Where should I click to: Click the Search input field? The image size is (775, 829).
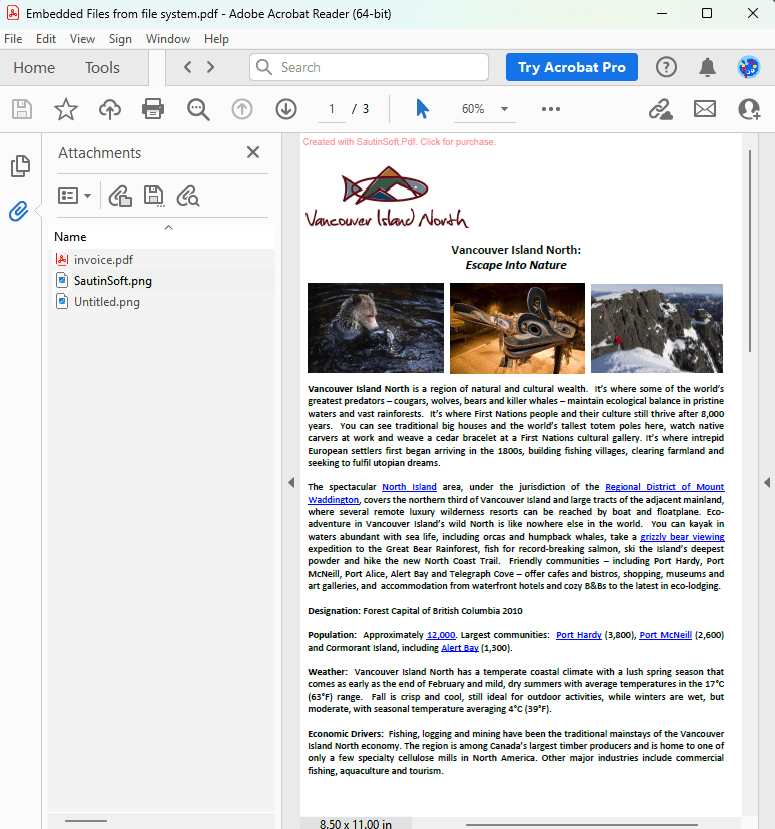[x=369, y=67]
